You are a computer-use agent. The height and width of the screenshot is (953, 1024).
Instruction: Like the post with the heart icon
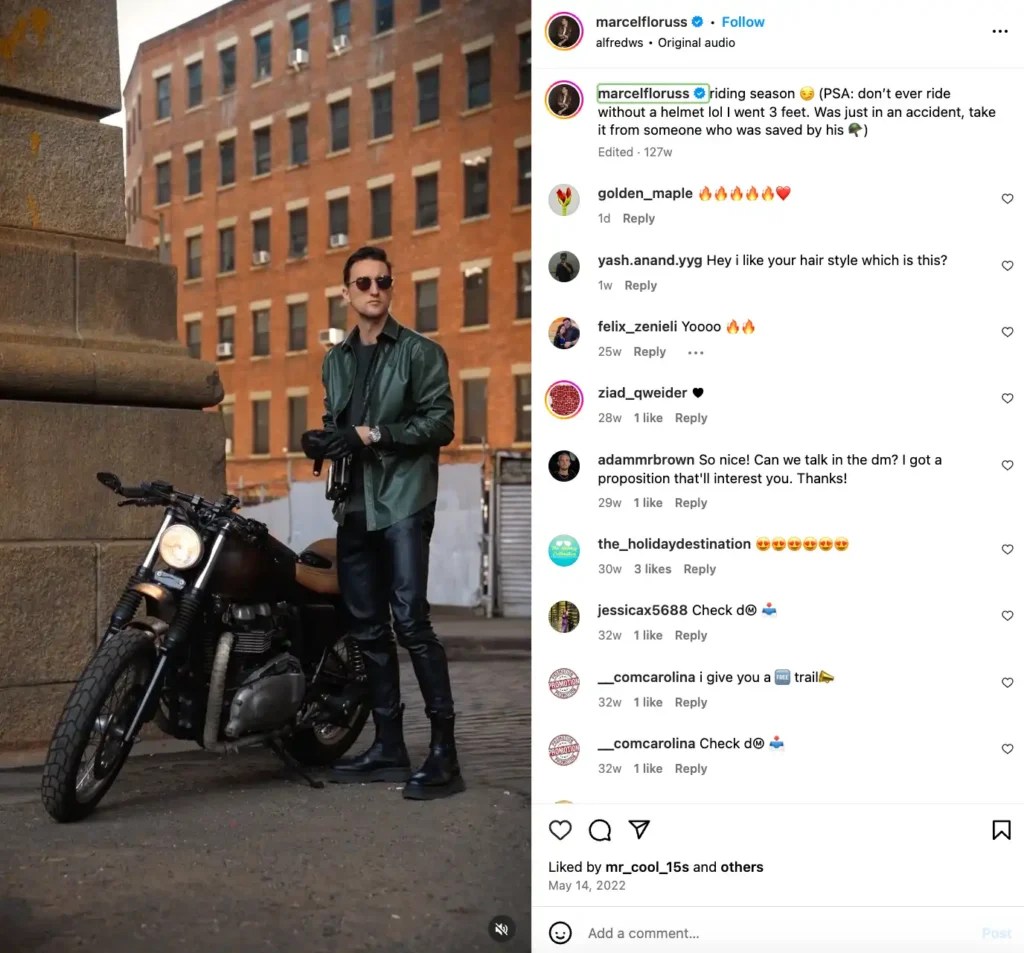(560, 830)
